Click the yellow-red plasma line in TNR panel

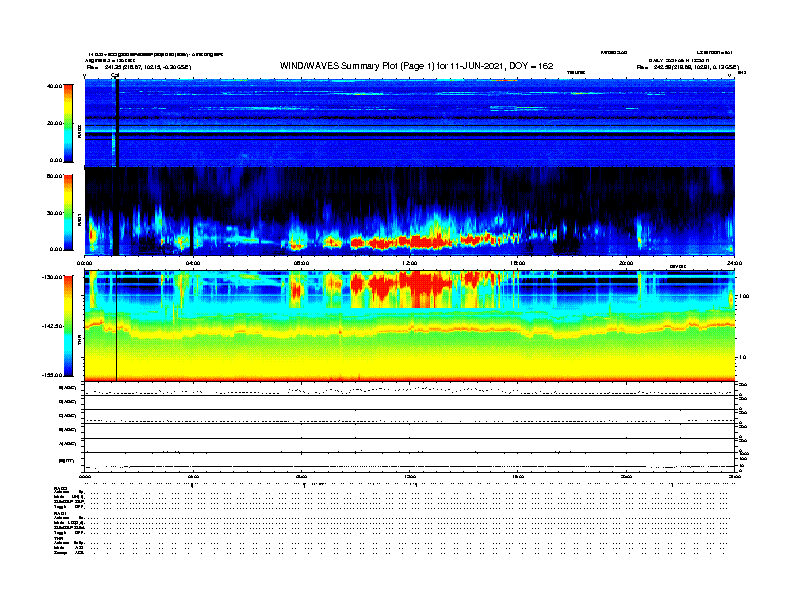409,328
